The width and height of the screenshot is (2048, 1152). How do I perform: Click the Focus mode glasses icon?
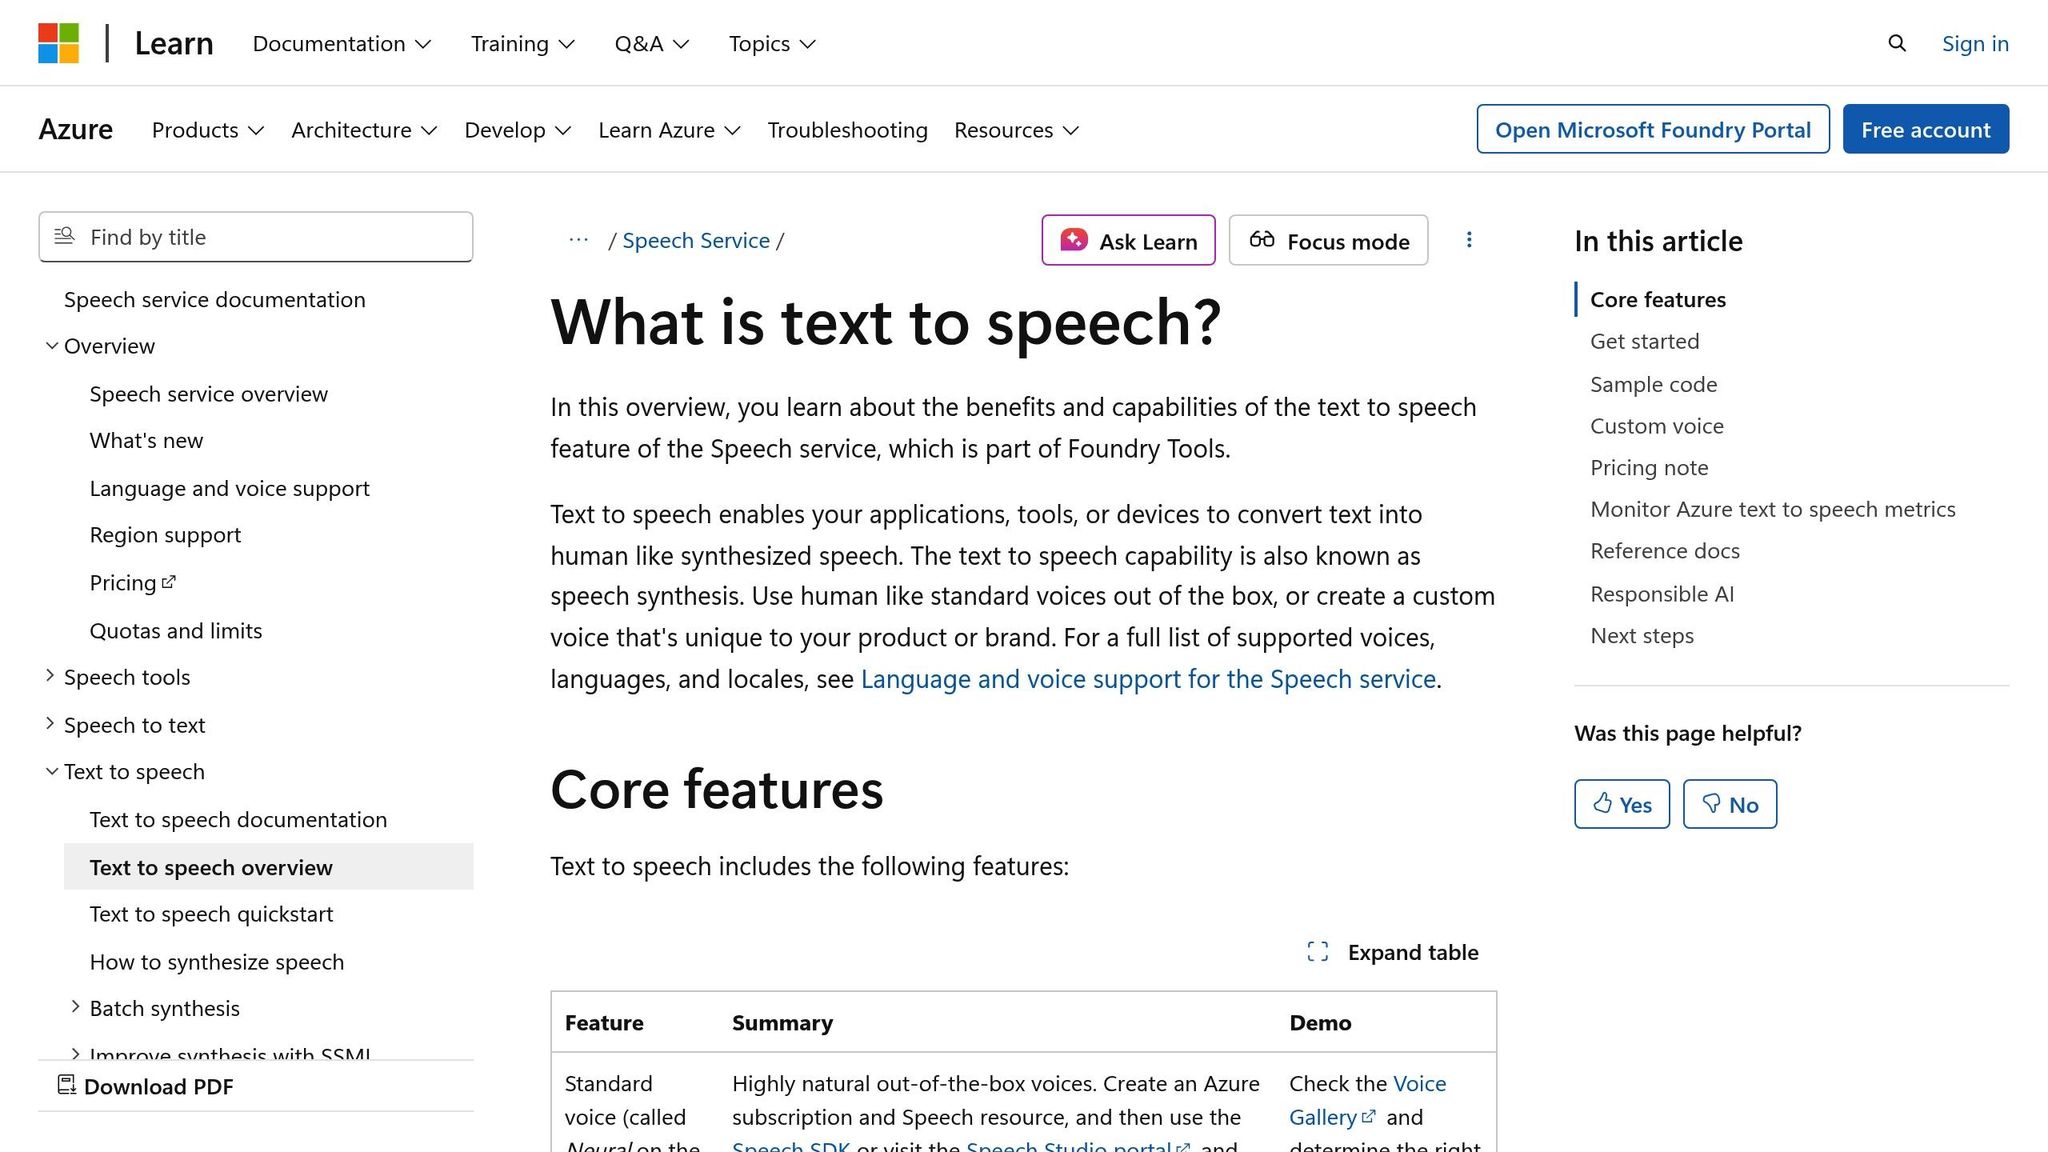[1263, 240]
